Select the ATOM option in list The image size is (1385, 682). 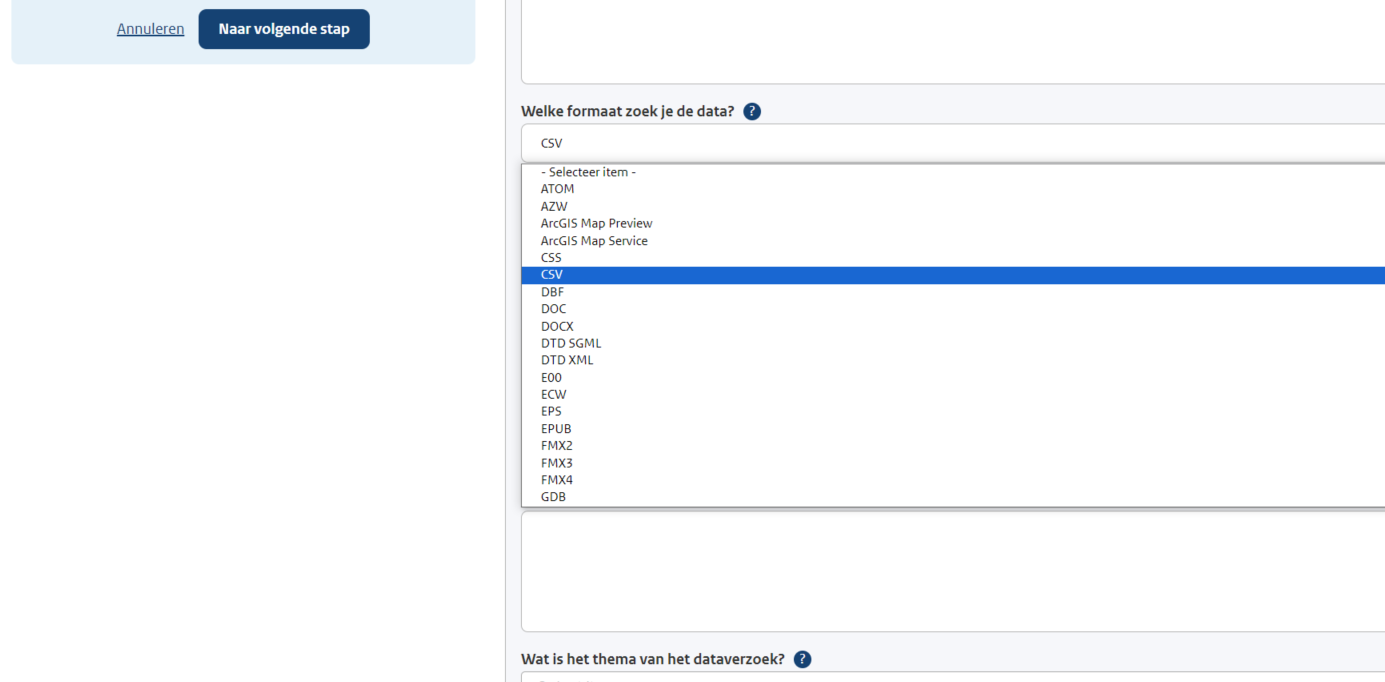pos(557,189)
